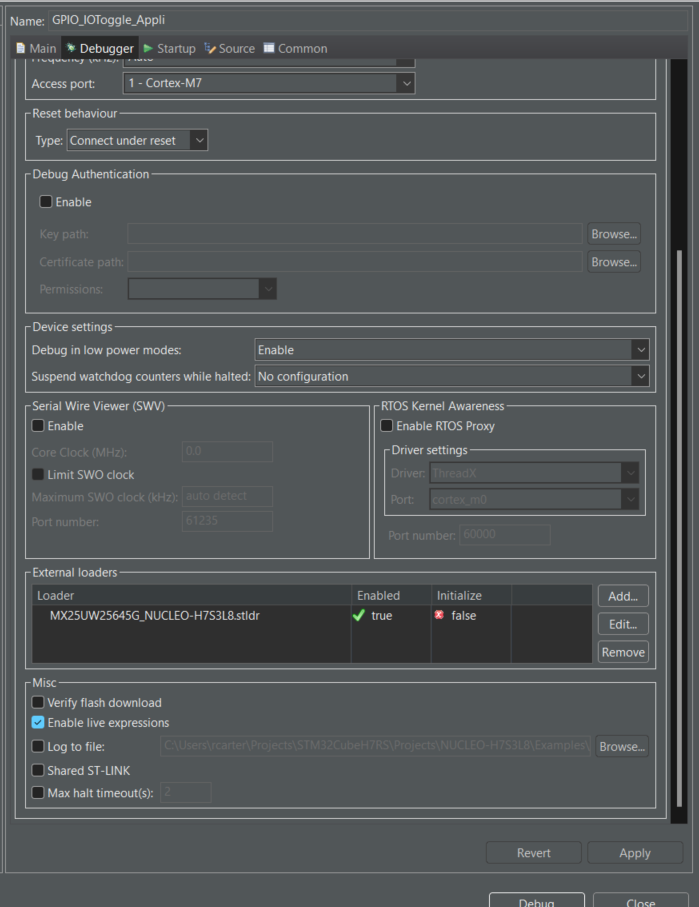Remove the selected external loader
699x907 pixels.
(x=623, y=652)
